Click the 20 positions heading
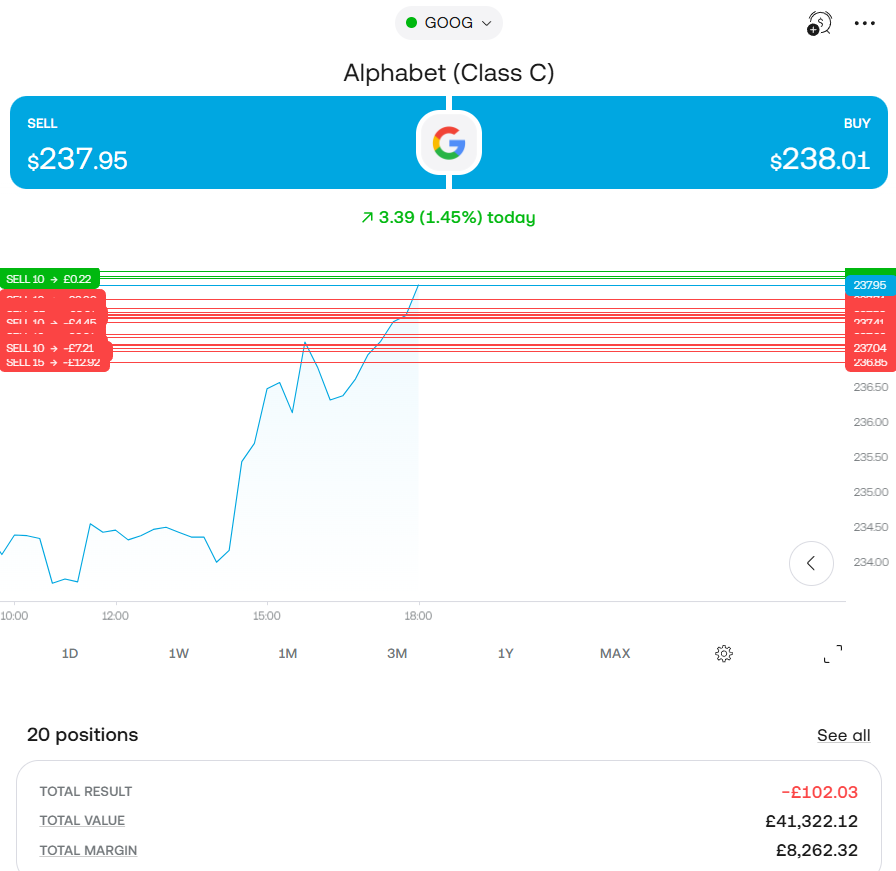Screen dimensions: 896x871 point(83,734)
